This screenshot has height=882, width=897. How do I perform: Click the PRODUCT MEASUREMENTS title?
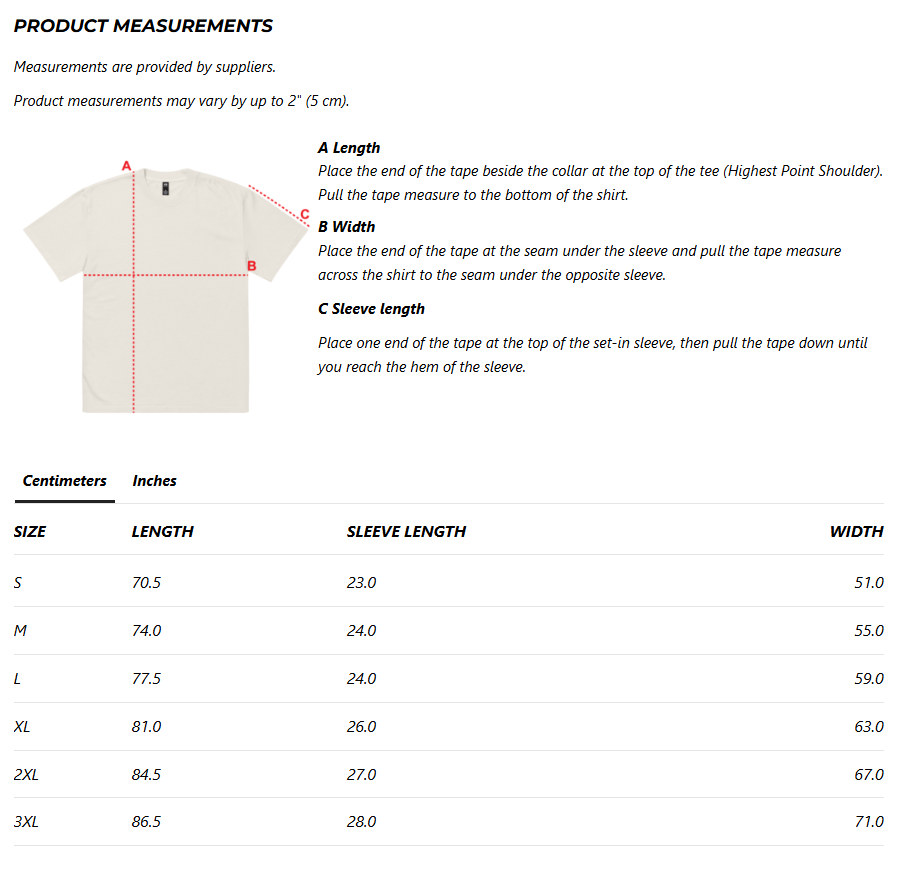(x=143, y=26)
